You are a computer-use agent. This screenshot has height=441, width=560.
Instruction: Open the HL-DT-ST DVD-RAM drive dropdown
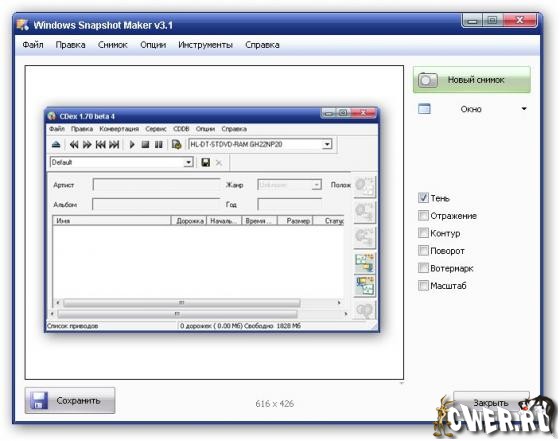pyautogui.click(x=327, y=145)
